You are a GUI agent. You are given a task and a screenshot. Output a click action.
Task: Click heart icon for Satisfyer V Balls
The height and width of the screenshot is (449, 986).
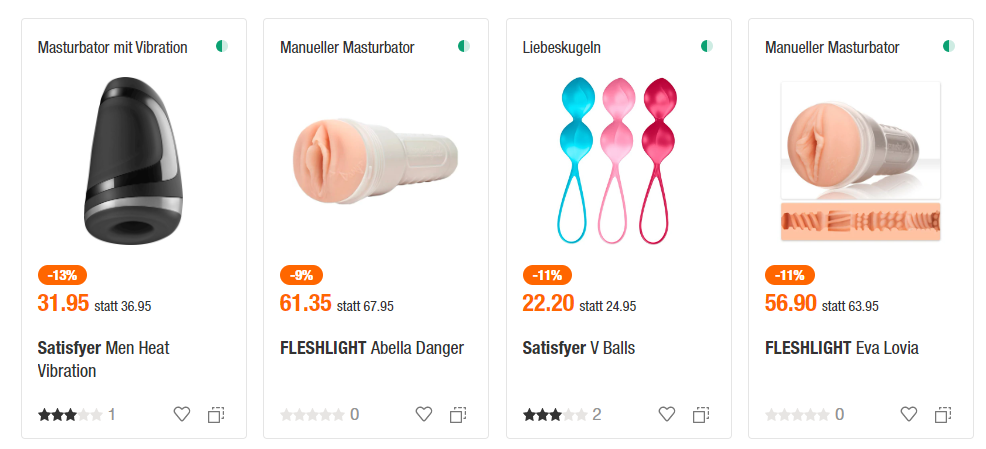(667, 414)
